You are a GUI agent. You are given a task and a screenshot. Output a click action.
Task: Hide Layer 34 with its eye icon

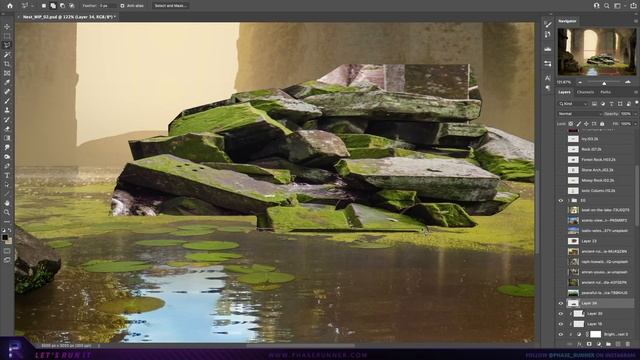[561, 303]
